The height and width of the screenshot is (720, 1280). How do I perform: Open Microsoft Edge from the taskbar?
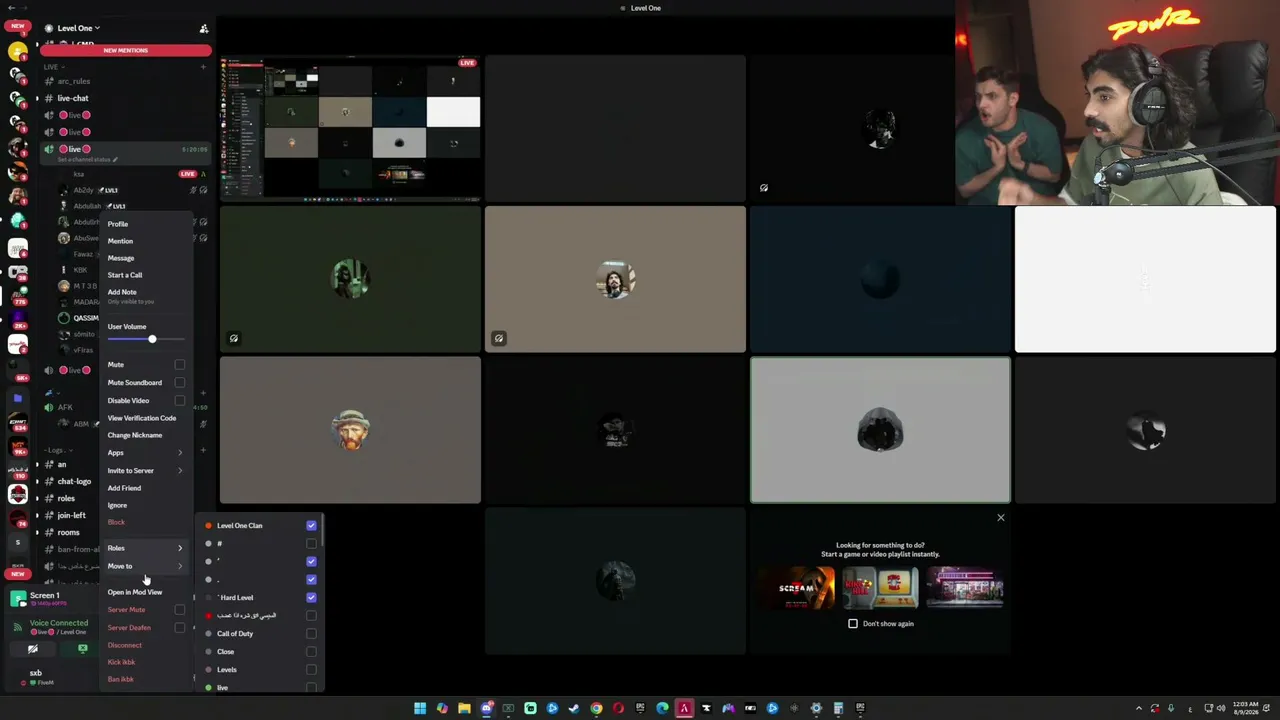[662, 709]
